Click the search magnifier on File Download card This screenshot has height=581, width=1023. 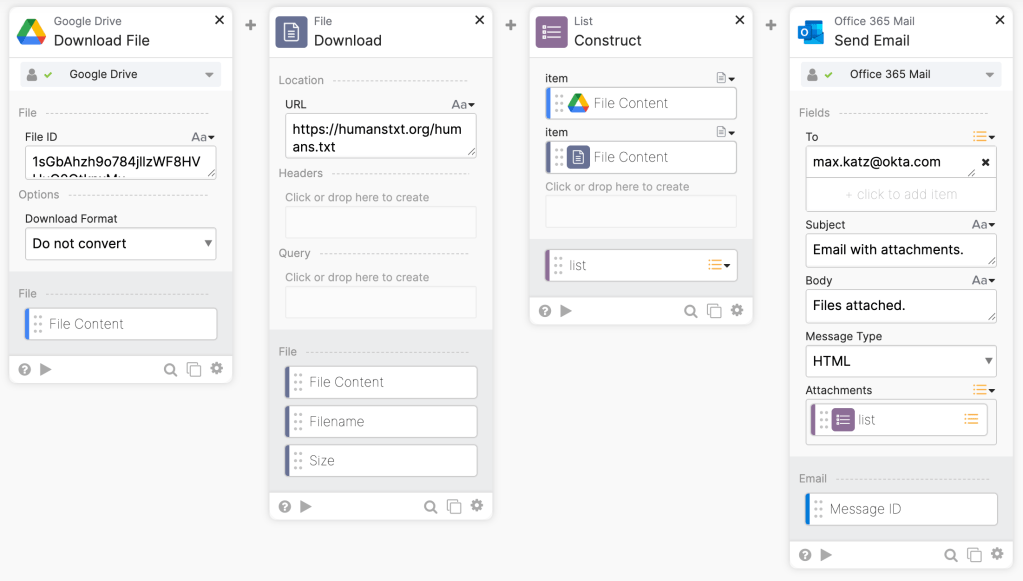click(430, 506)
